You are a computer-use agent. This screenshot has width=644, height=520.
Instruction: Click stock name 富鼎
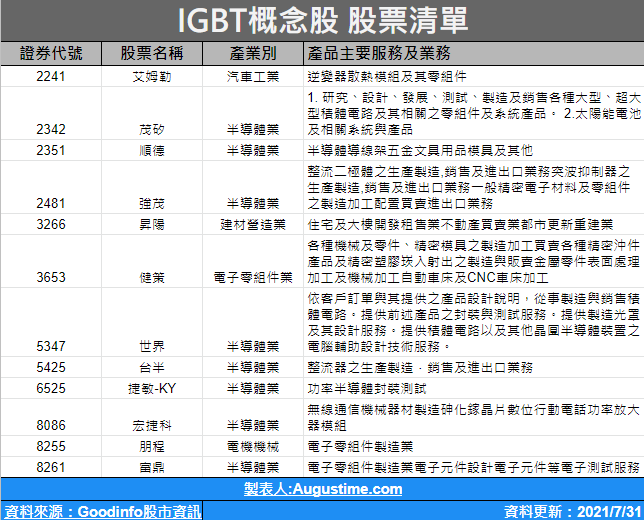pyautogui.click(x=152, y=467)
